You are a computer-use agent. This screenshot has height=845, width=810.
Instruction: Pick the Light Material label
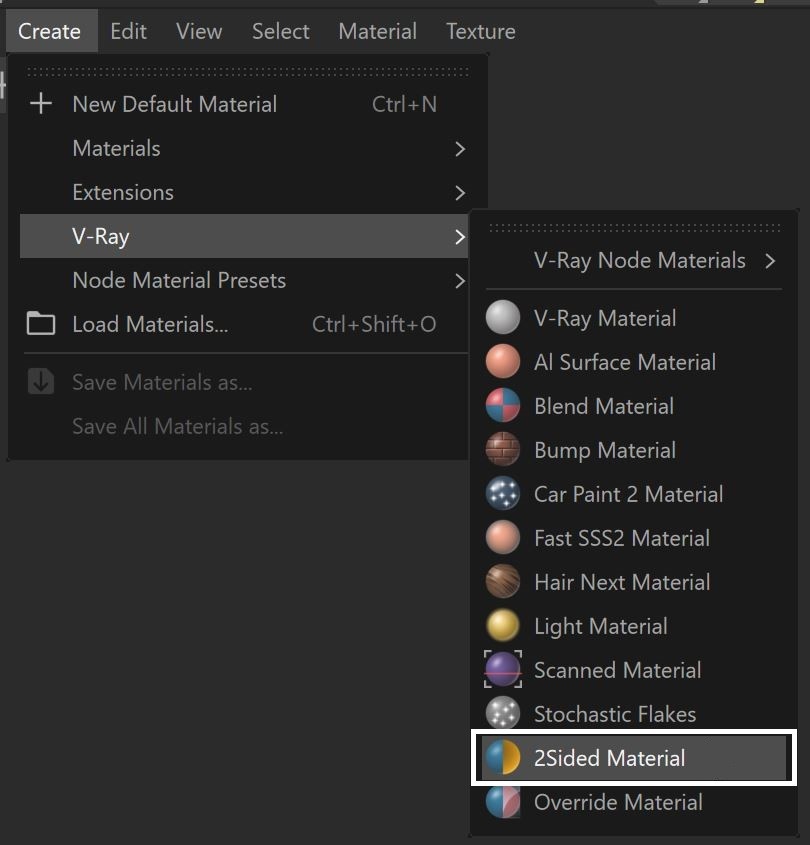600,627
